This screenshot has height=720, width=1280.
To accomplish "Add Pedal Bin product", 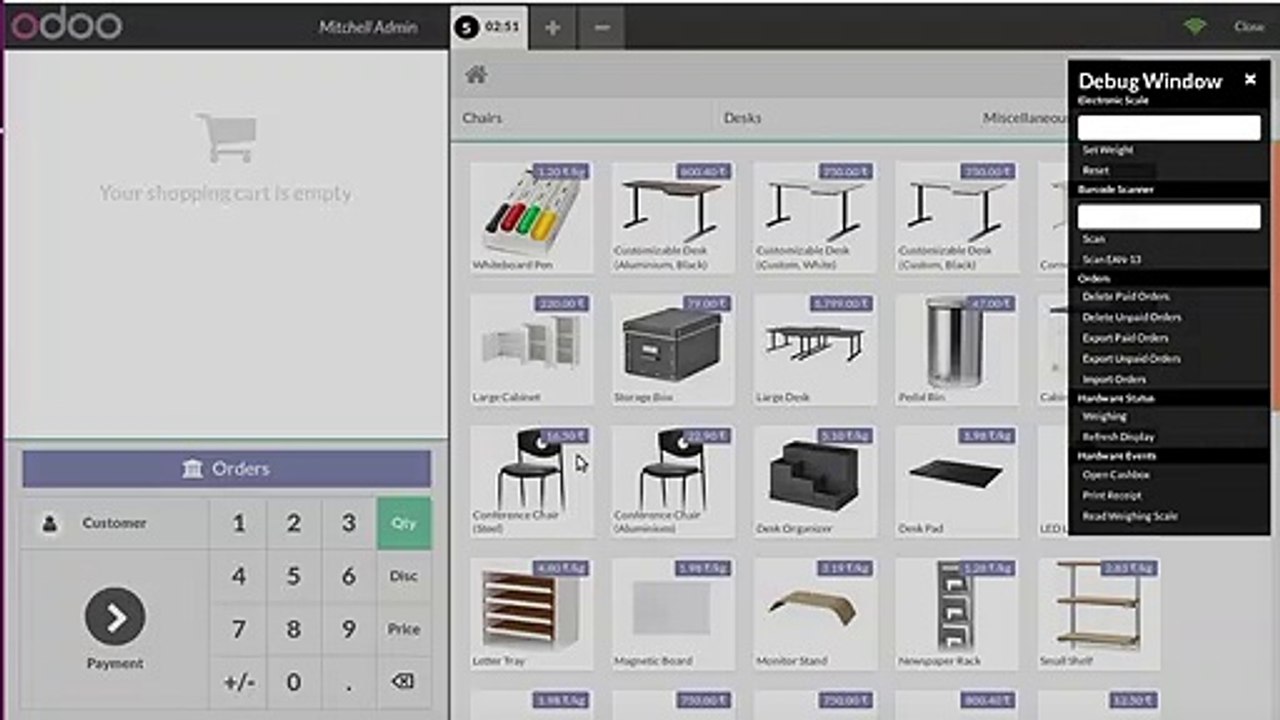I will [x=957, y=350].
